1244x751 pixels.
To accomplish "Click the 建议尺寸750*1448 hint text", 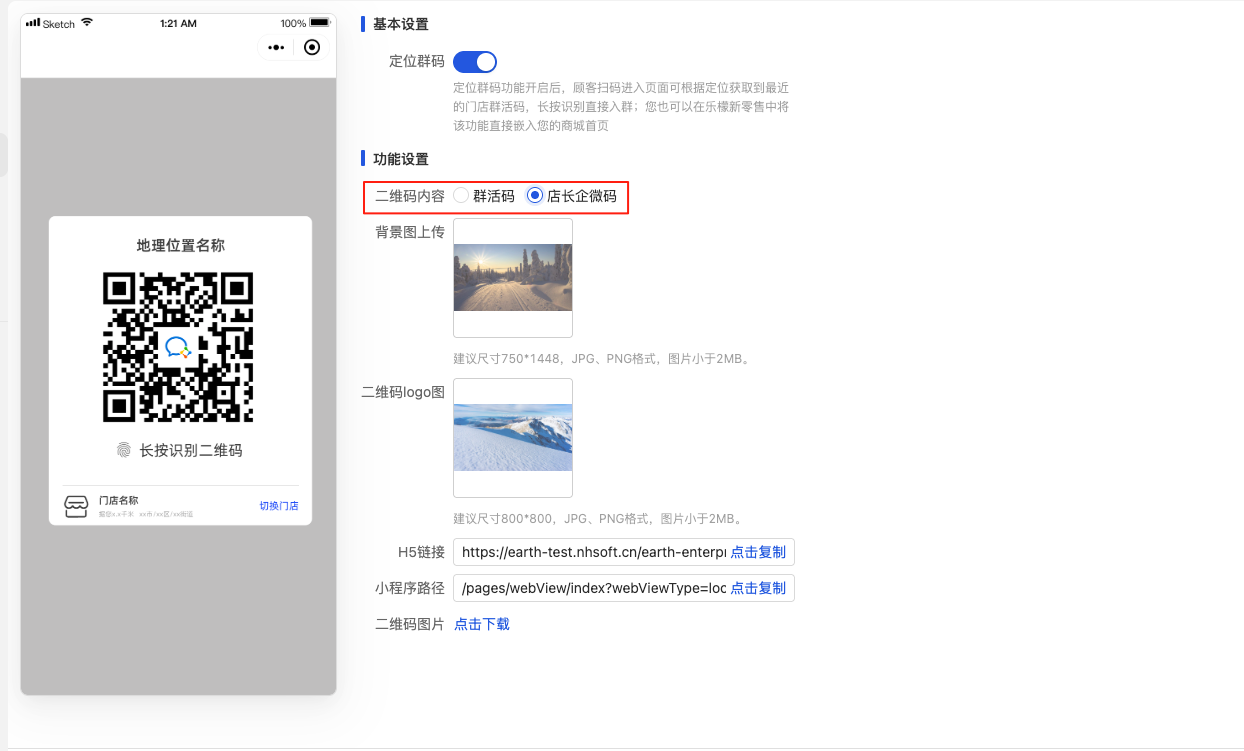I will pos(602,358).
